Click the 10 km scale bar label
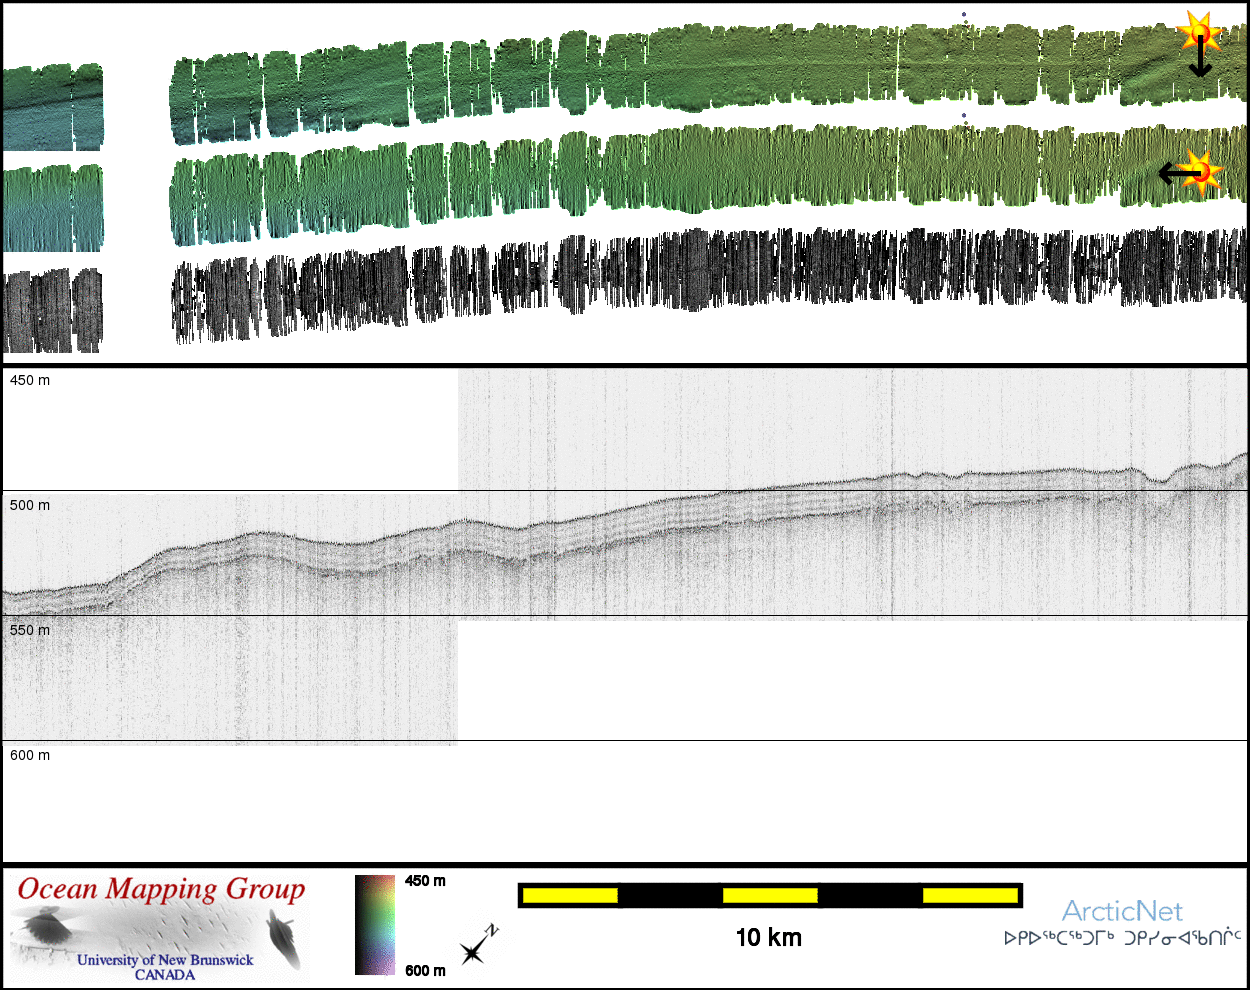 click(x=768, y=938)
